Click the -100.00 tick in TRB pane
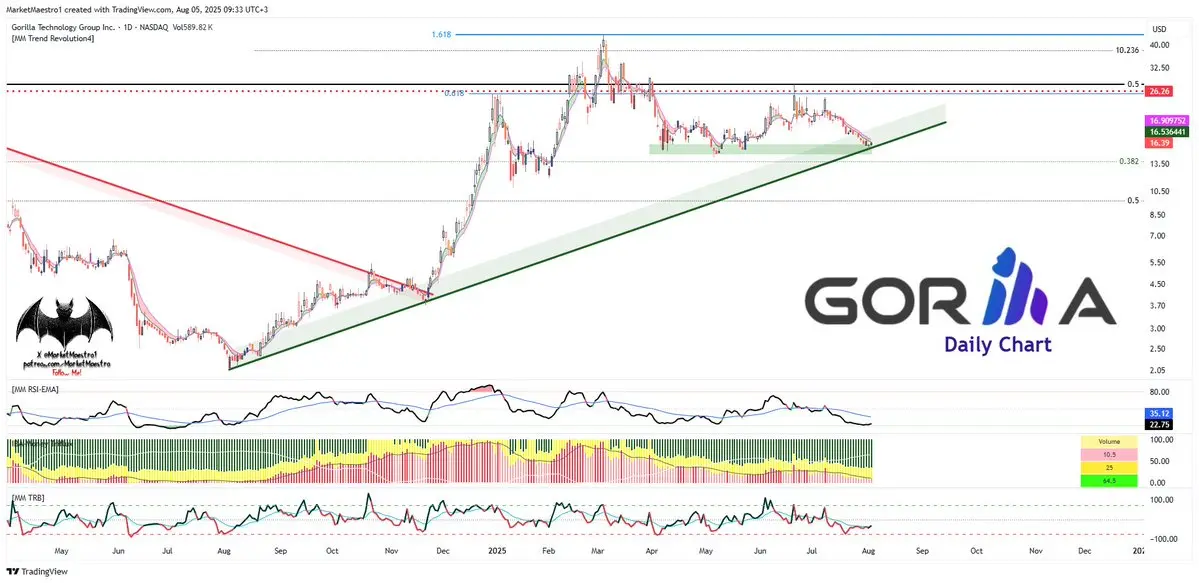 pyautogui.click(x=1161, y=539)
